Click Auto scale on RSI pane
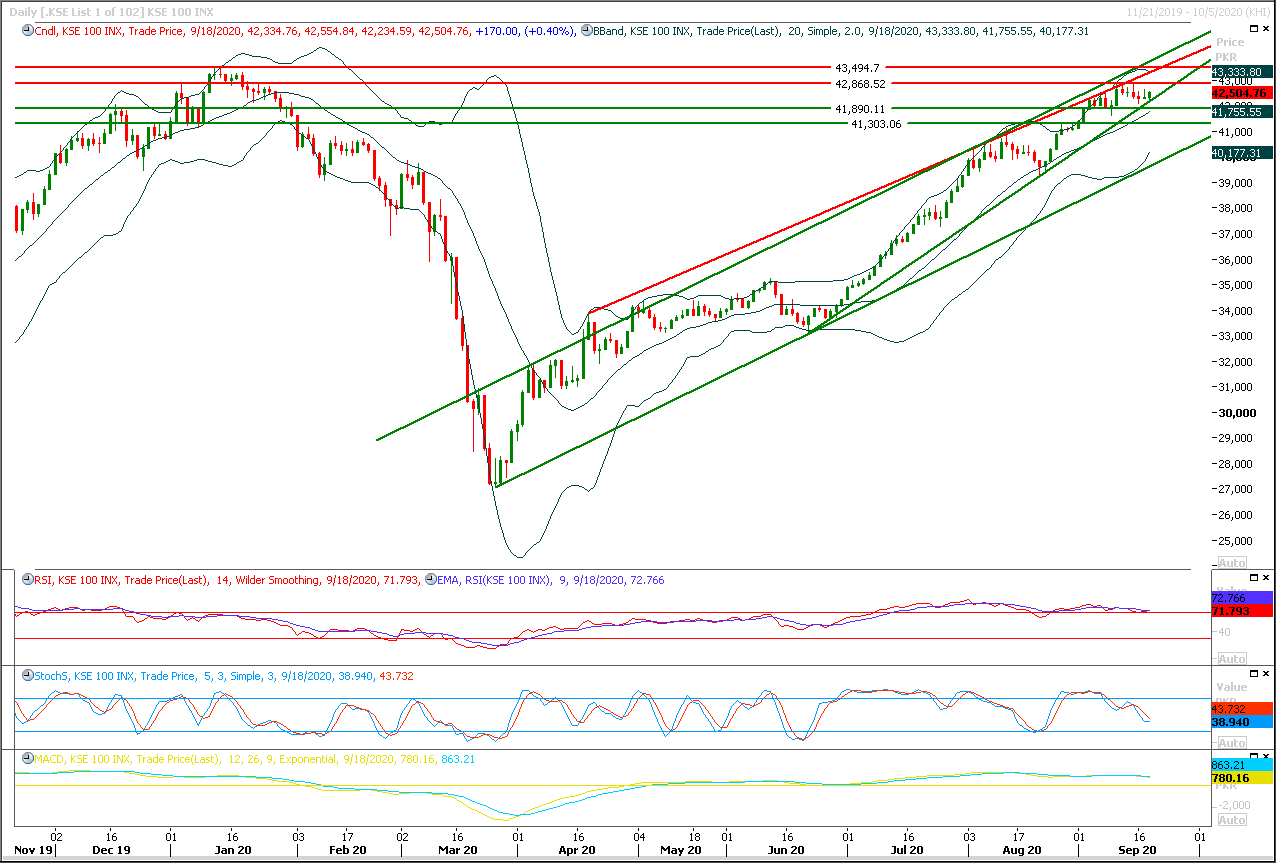The width and height of the screenshot is (1276, 863). [x=1232, y=659]
